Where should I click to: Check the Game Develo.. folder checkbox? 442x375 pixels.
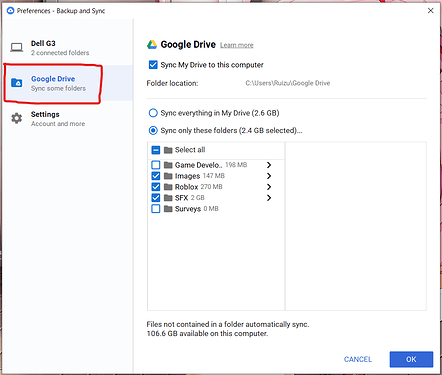coord(156,165)
